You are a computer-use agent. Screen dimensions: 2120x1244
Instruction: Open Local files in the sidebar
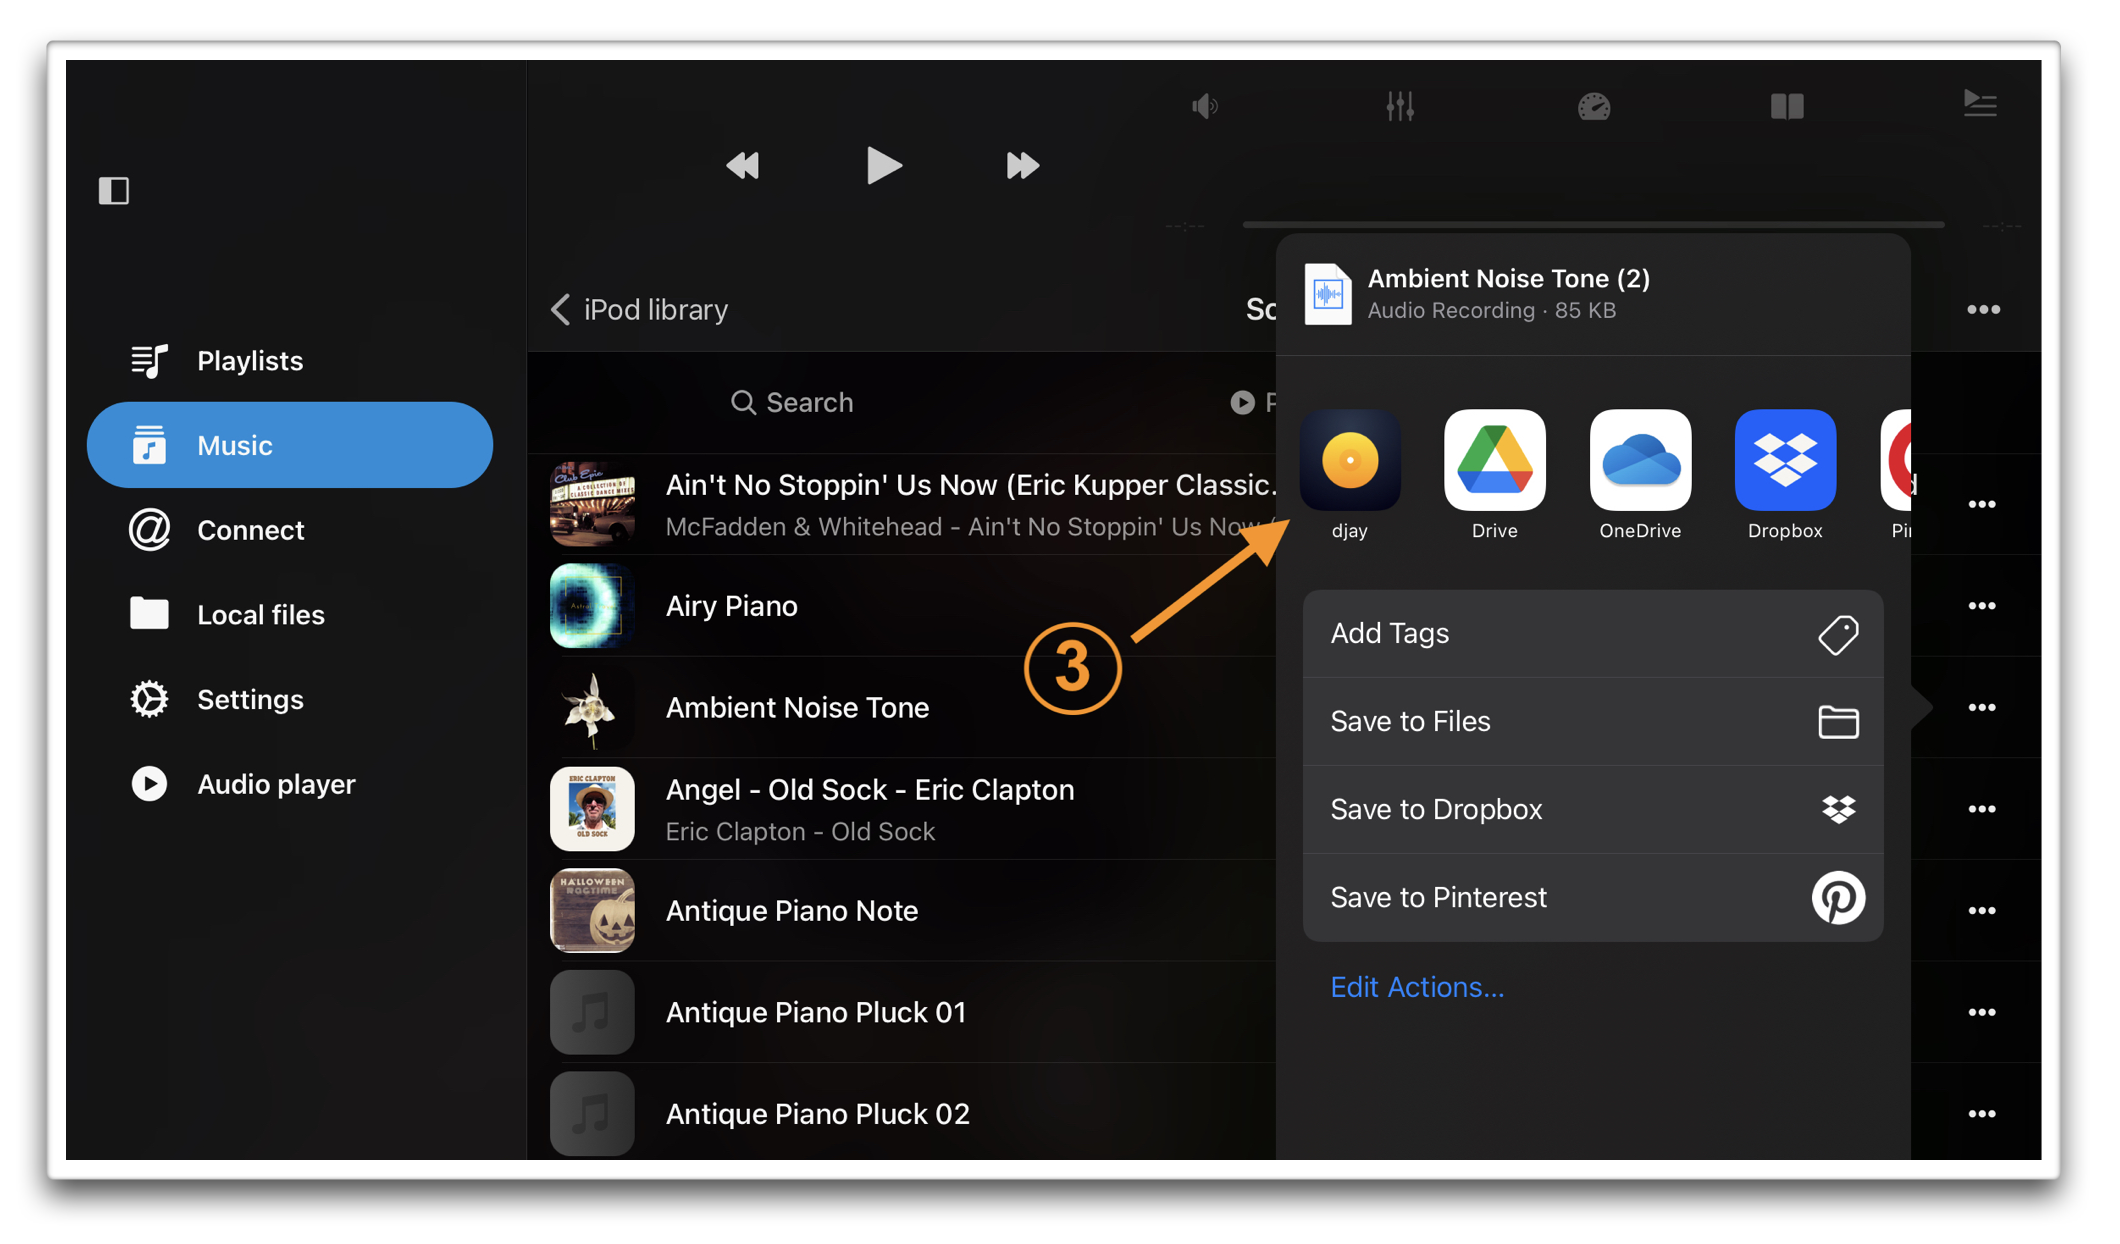pyautogui.click(x=290, y=614)
